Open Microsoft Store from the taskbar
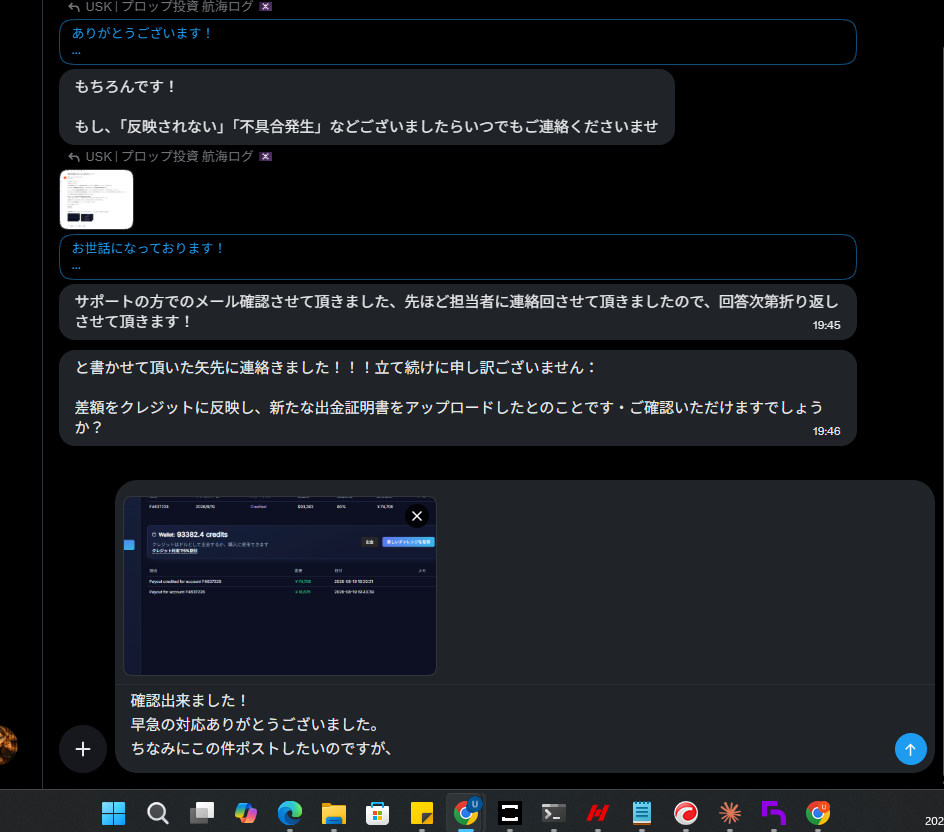The width and height of the screenshot is (944, 832). 377,813
